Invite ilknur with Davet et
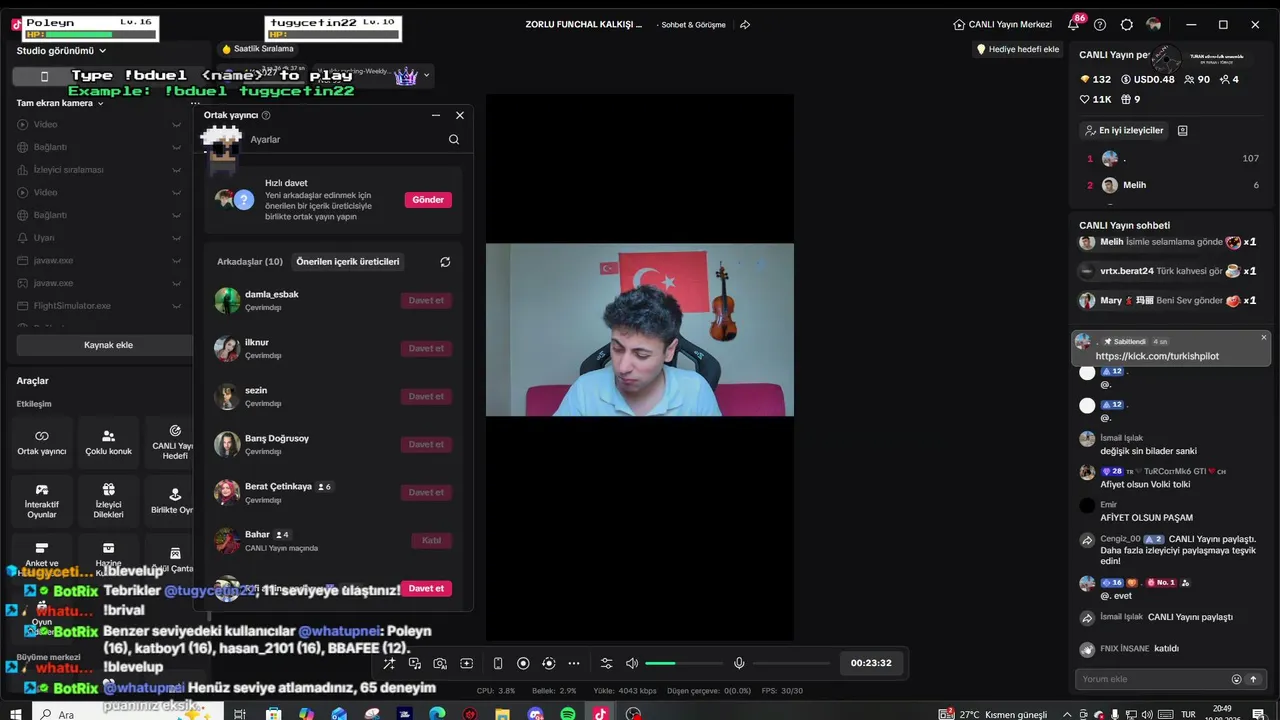The height and width of the screenshot is (720, 1280). click(426, 348)
